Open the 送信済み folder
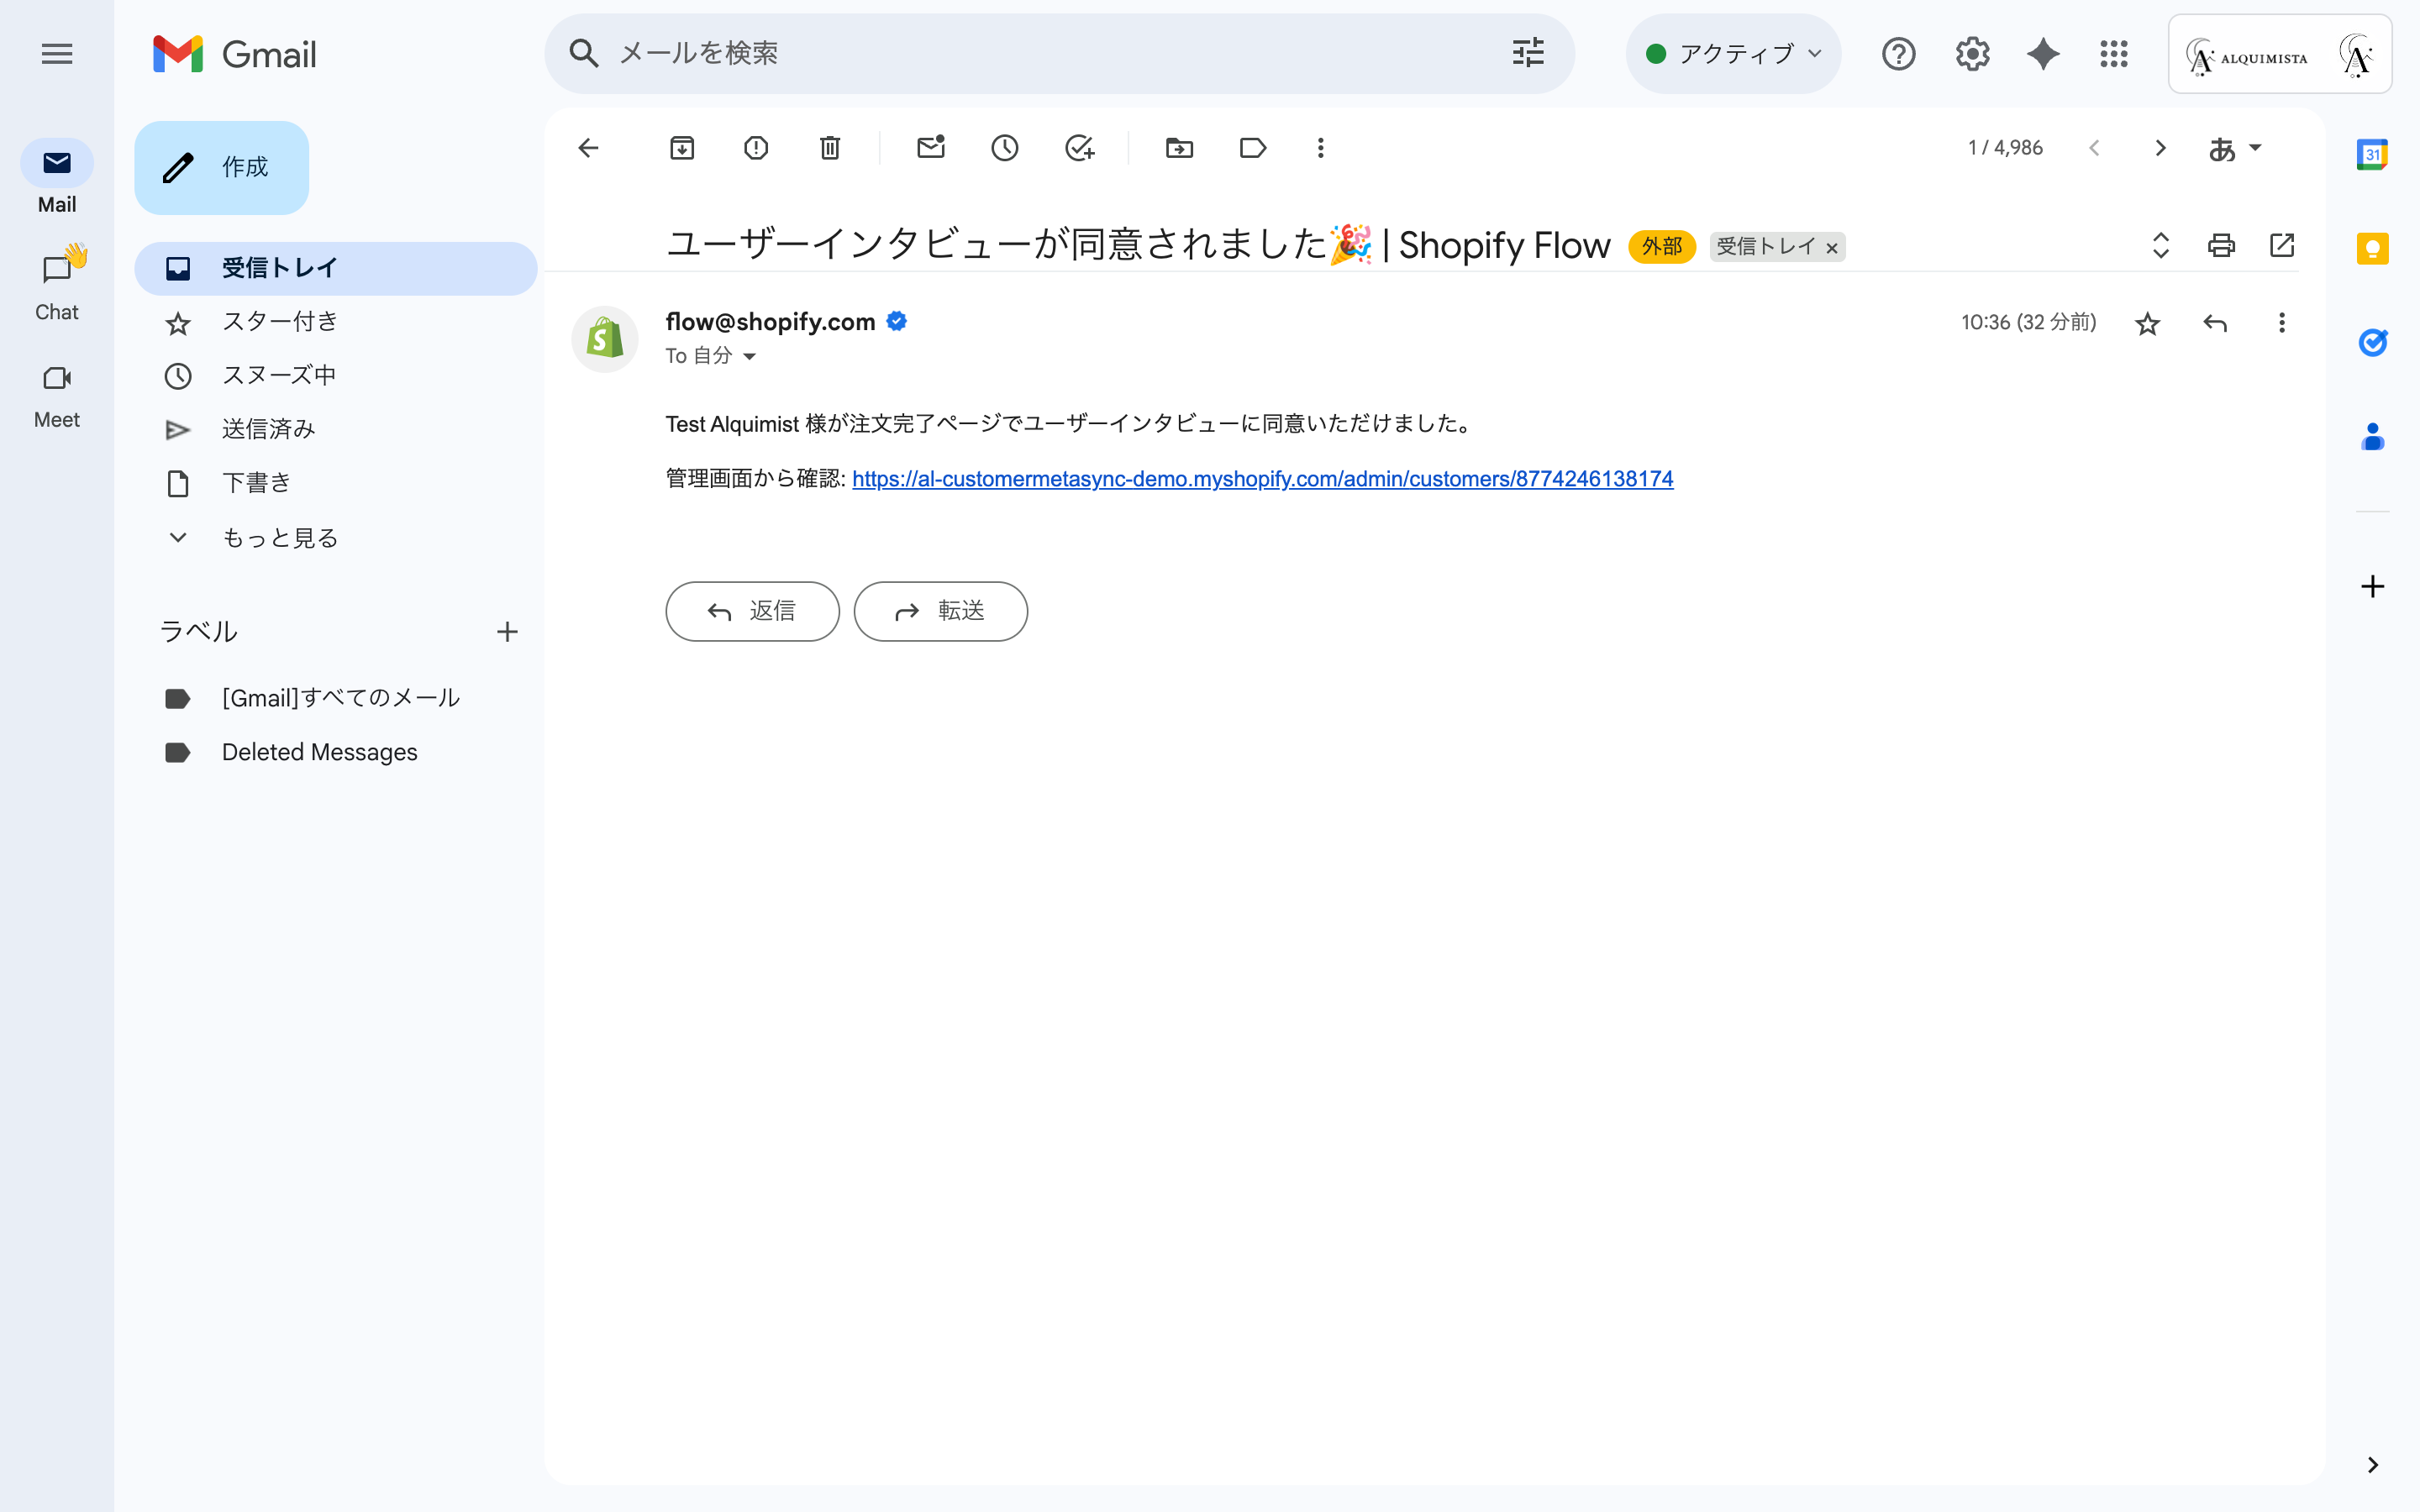 pyautogui.click(x=336, y=430)
